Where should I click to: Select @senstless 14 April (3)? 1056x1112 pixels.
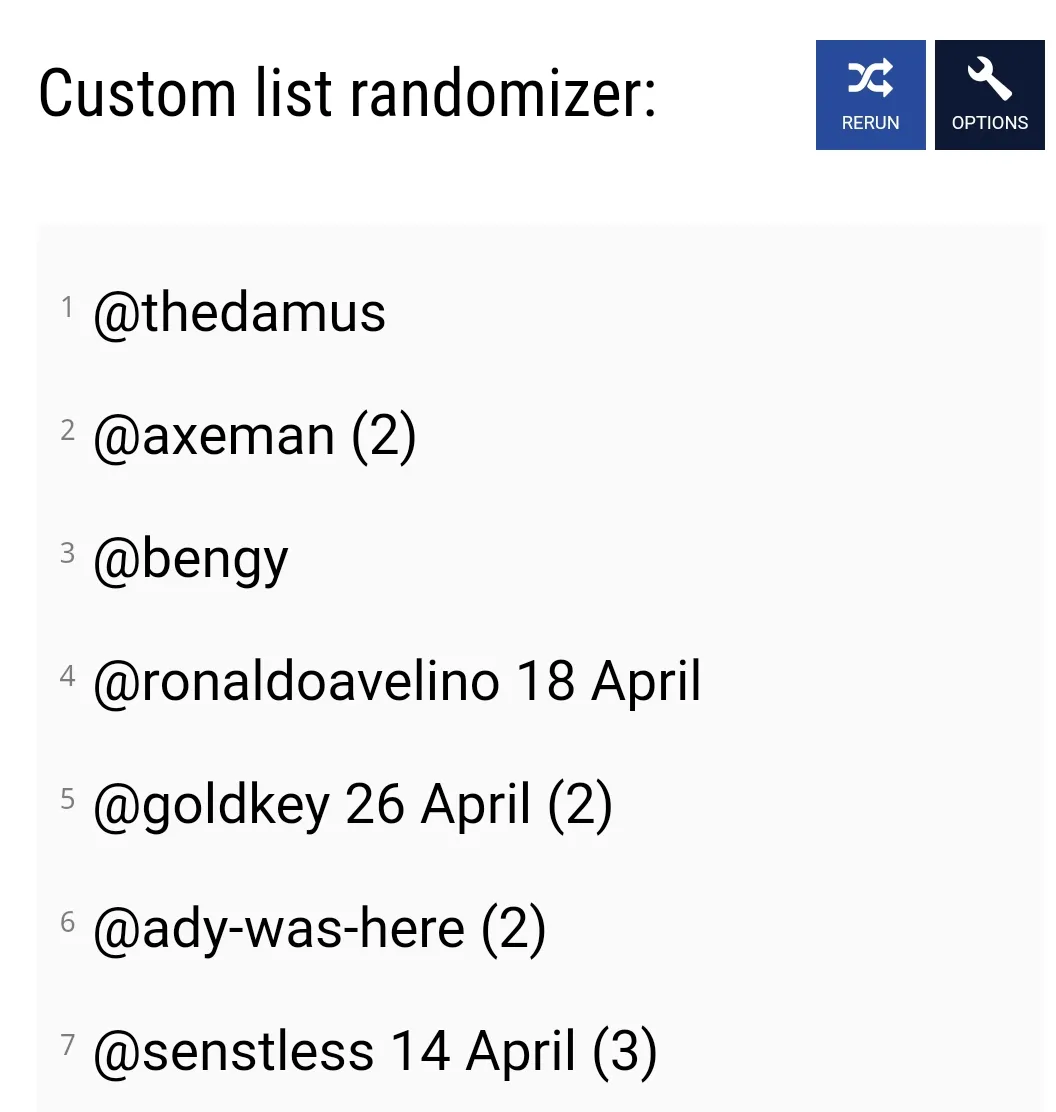coord(375,1050)
